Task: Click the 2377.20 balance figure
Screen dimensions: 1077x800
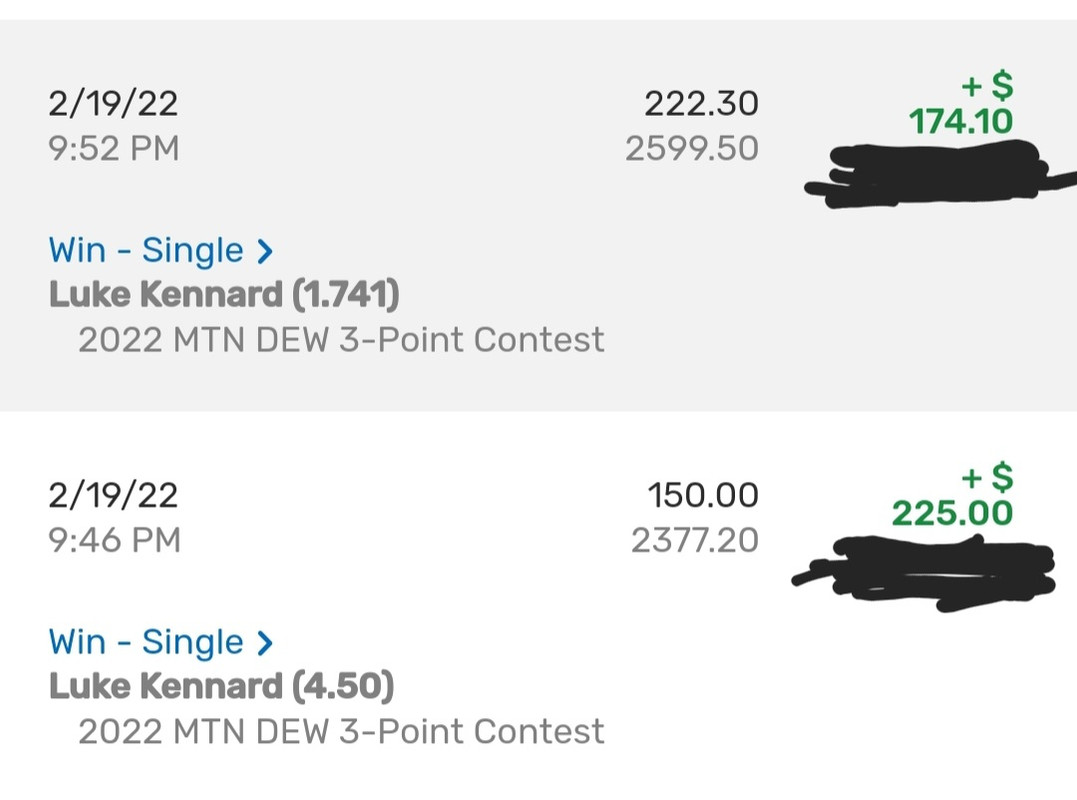Action: pyautogui.click(x=695, y=541)
